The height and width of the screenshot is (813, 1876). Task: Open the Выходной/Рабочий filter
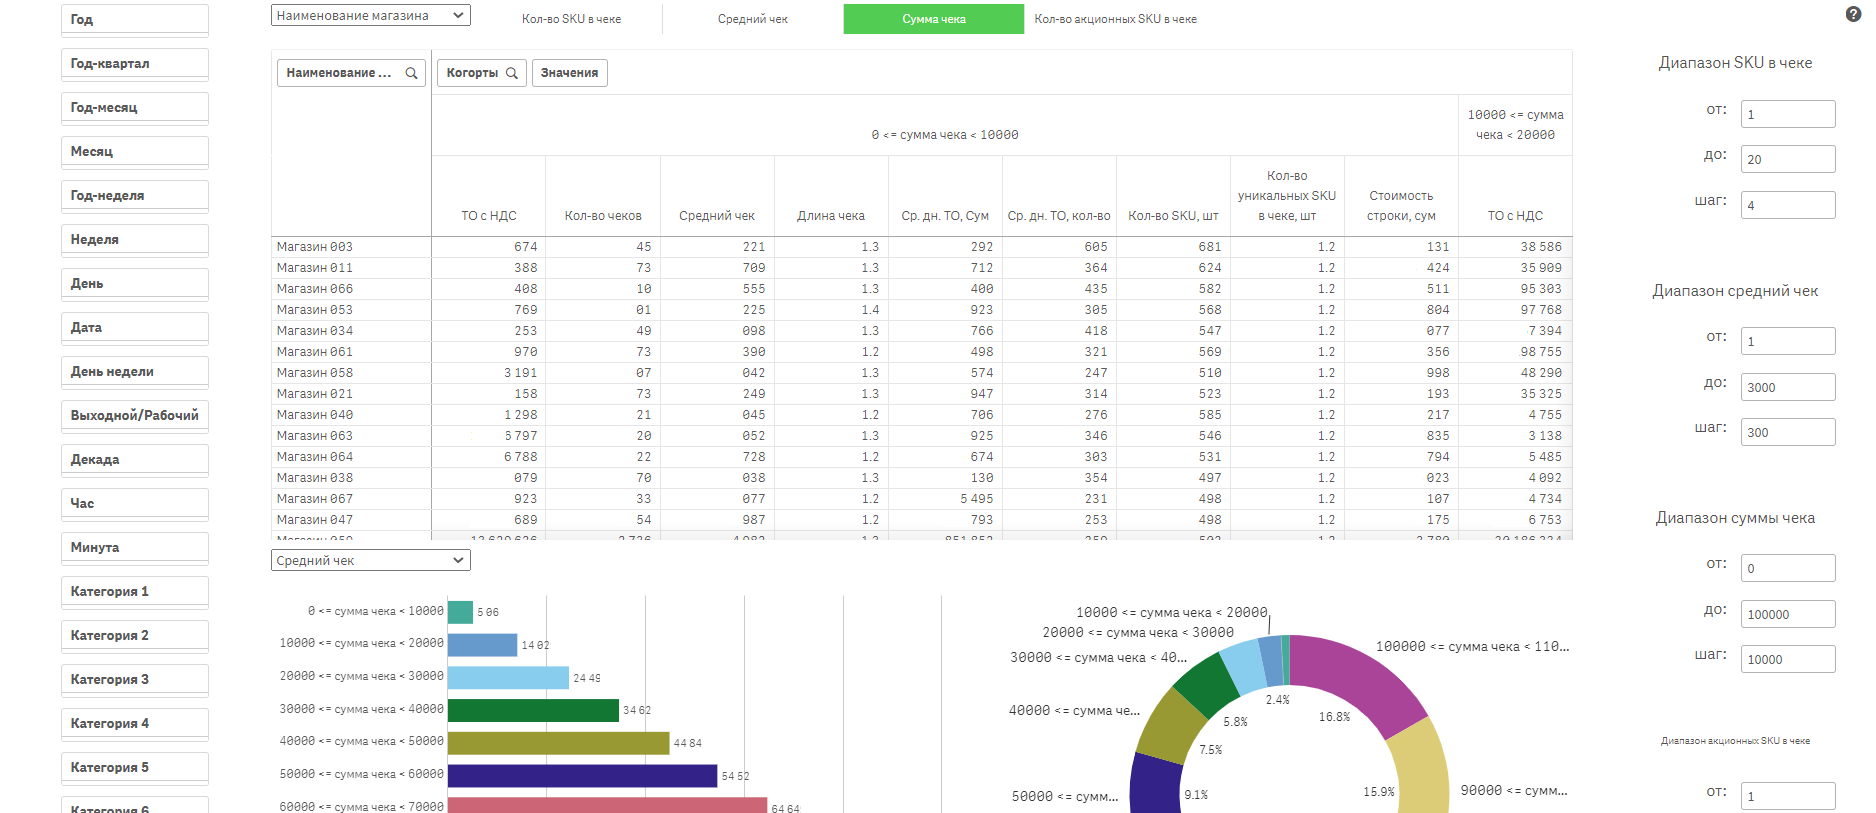(x=135, y=416)
